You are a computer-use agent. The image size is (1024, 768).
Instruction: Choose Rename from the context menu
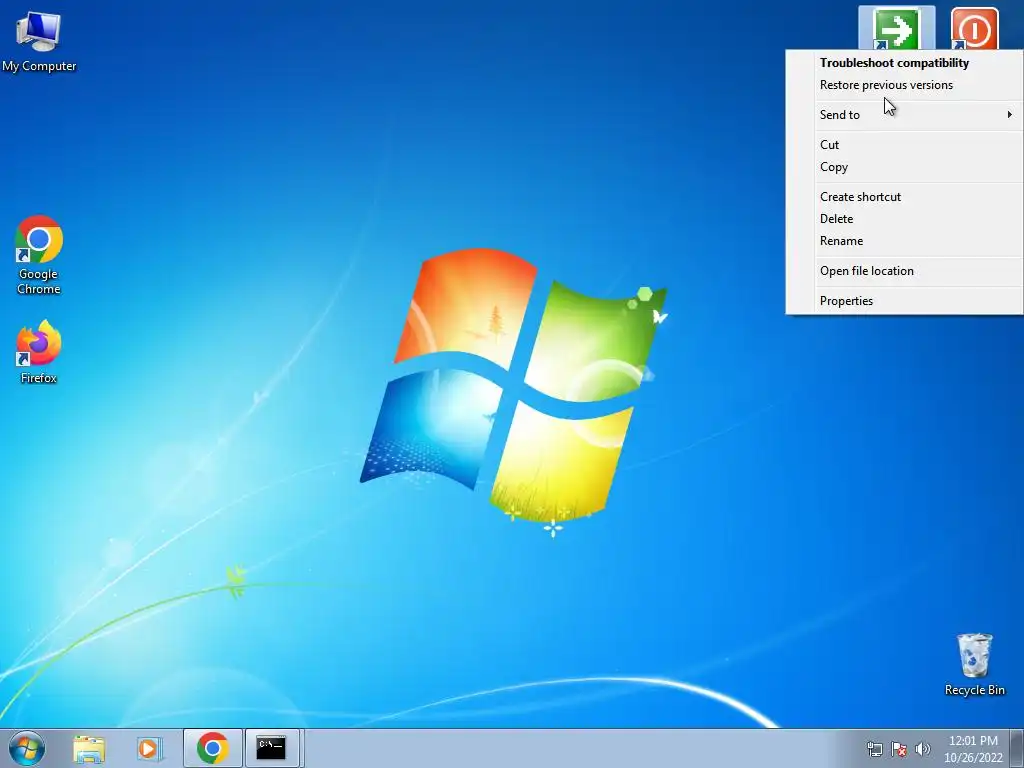point(904,241)
